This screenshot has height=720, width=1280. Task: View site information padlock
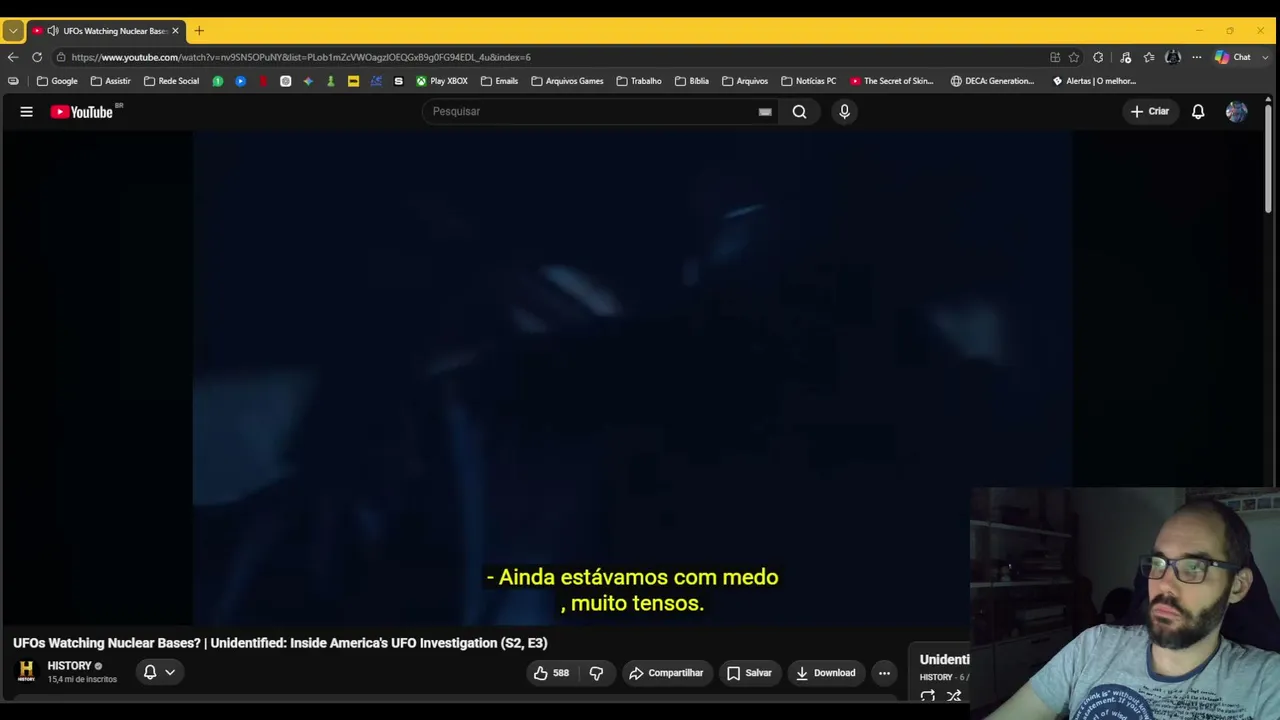click(61, 57)
